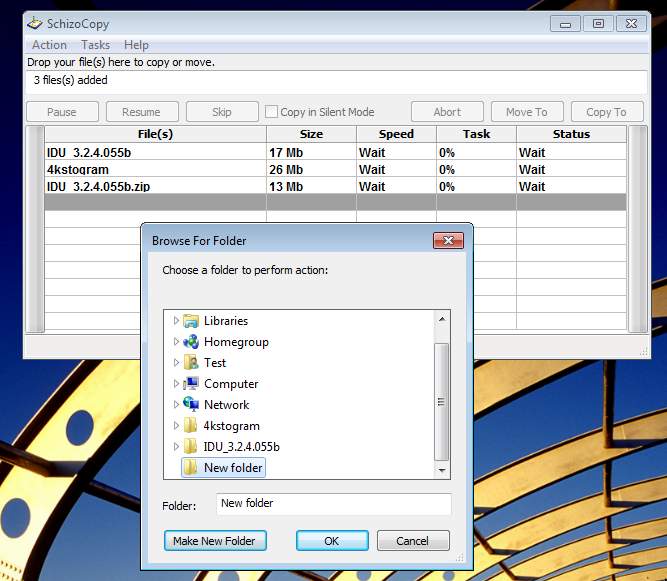Open the Tasks menu
Screen dimensions: 667x581
click(x=95, y=45)
